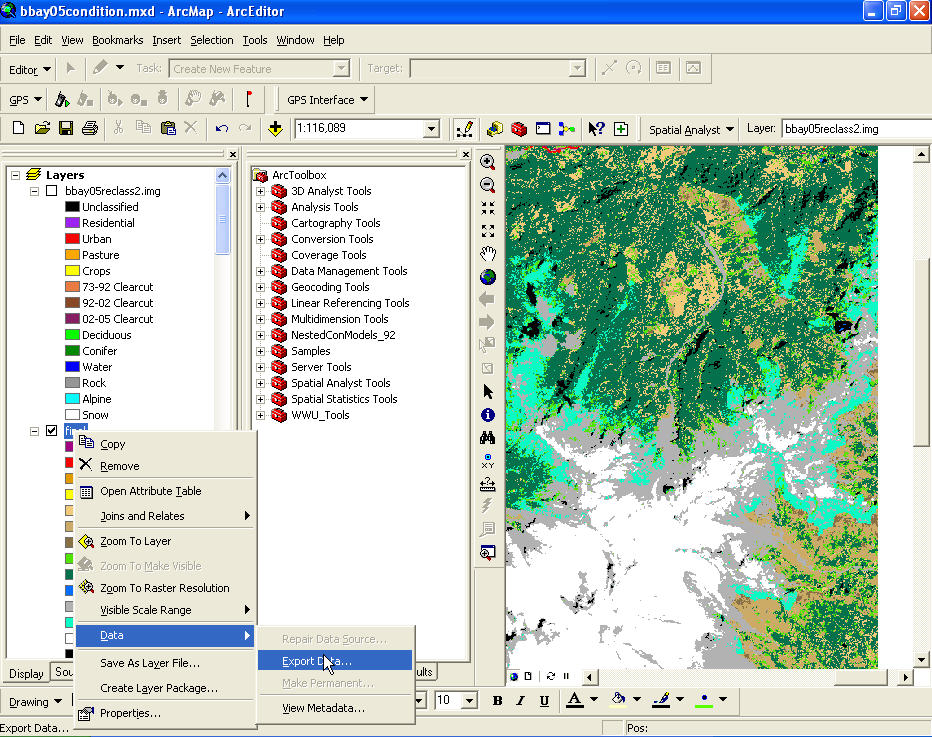
Task: Select the Measure tool
Action: click(487, 484)
